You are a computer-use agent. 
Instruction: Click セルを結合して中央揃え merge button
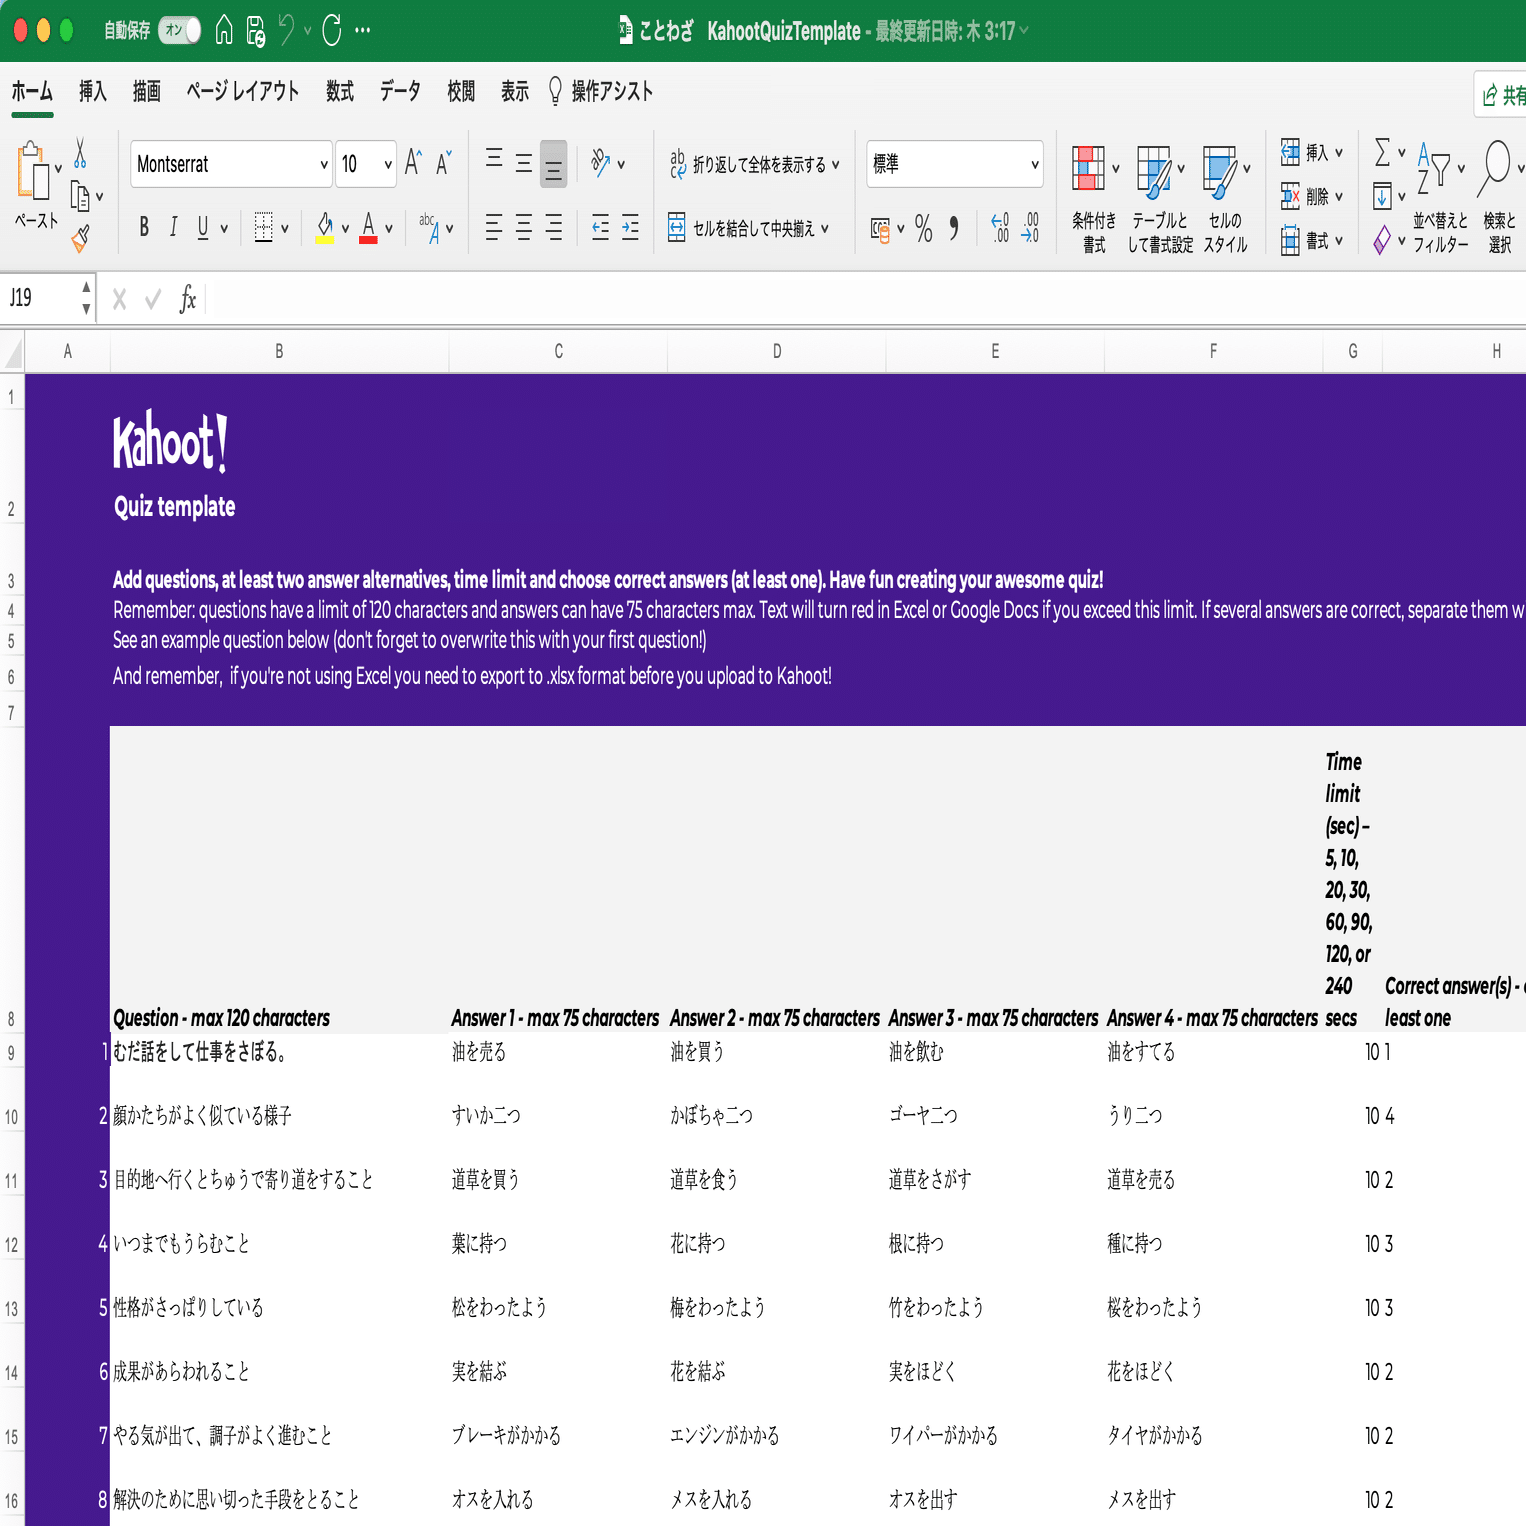pos(749,228)
